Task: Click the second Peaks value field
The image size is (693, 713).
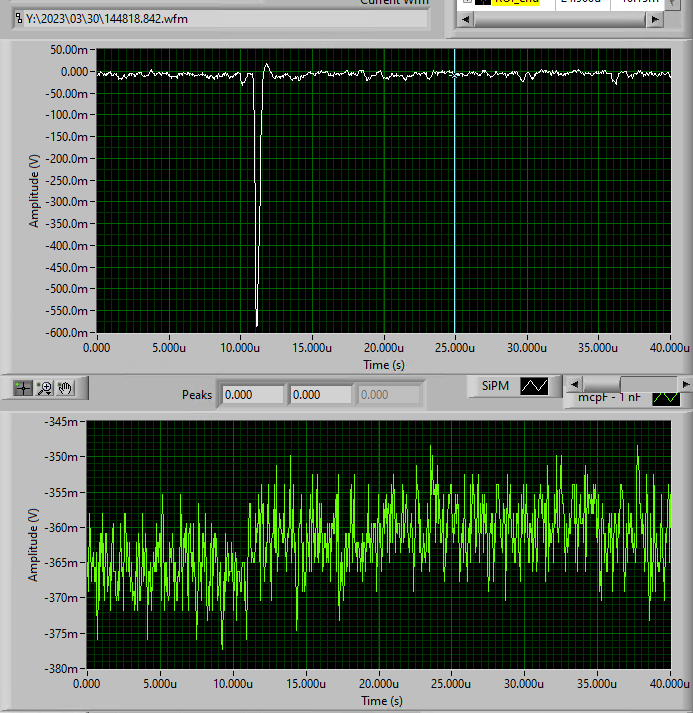Action: coord(319,395)
